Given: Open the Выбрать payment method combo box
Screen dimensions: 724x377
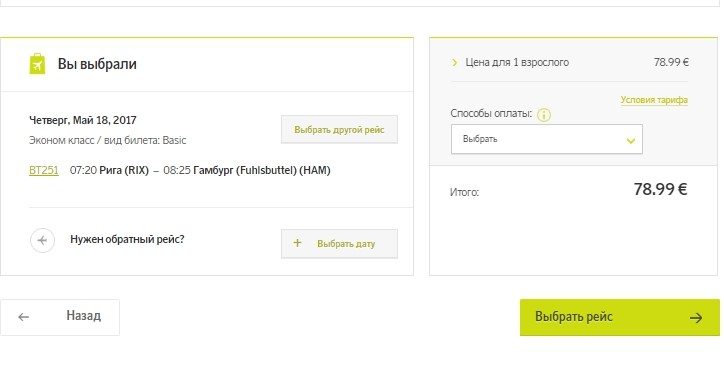Looking at the screenshot, I should [547, 139].
